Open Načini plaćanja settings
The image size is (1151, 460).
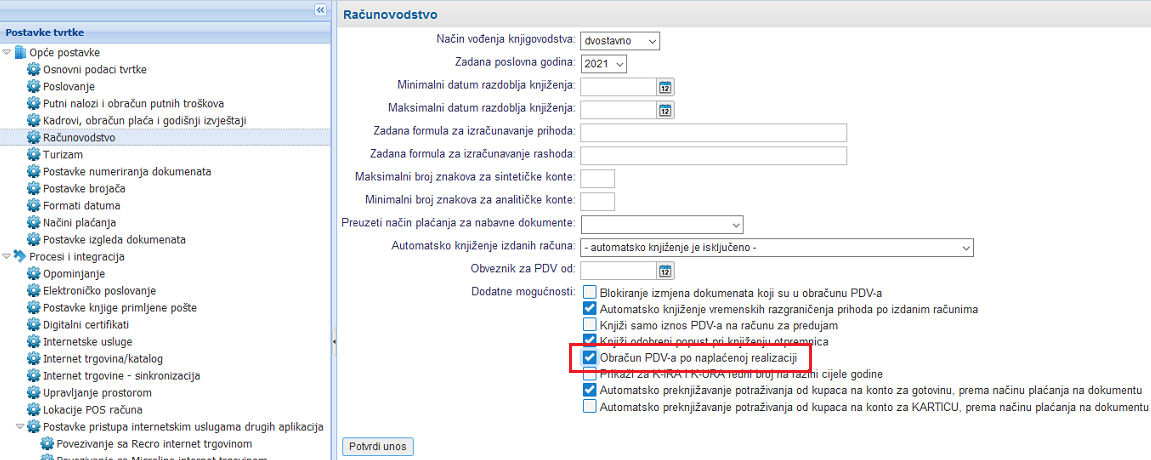point(80,222)
